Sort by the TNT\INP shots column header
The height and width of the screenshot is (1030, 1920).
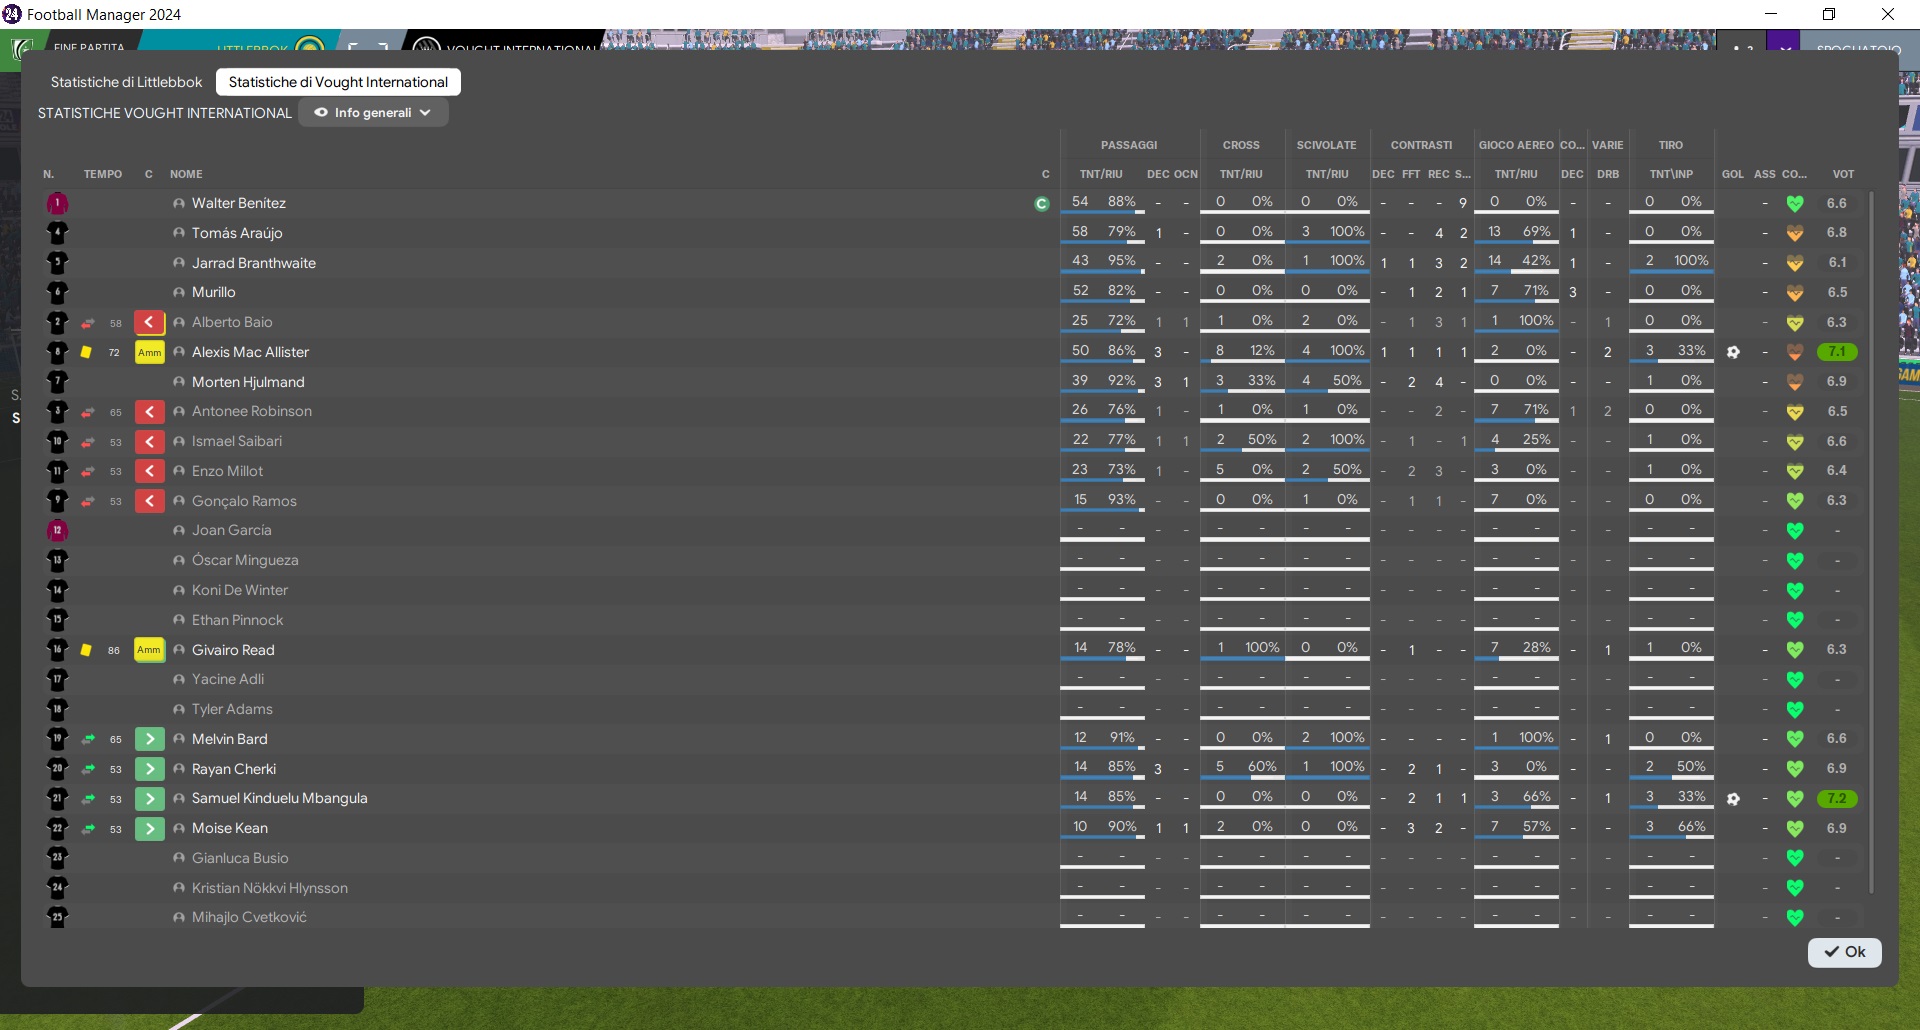1671,174
